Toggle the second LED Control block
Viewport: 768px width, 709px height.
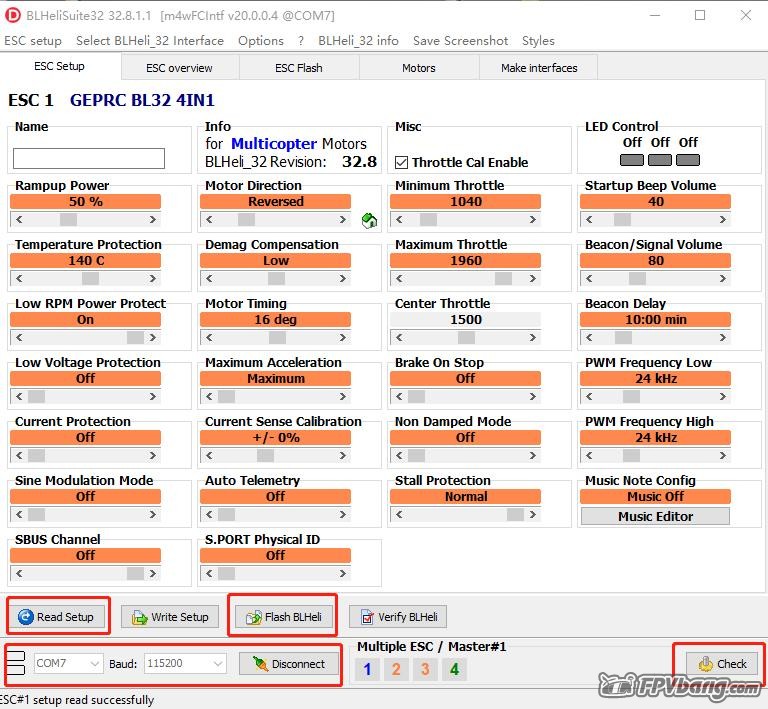pos(660,160)
